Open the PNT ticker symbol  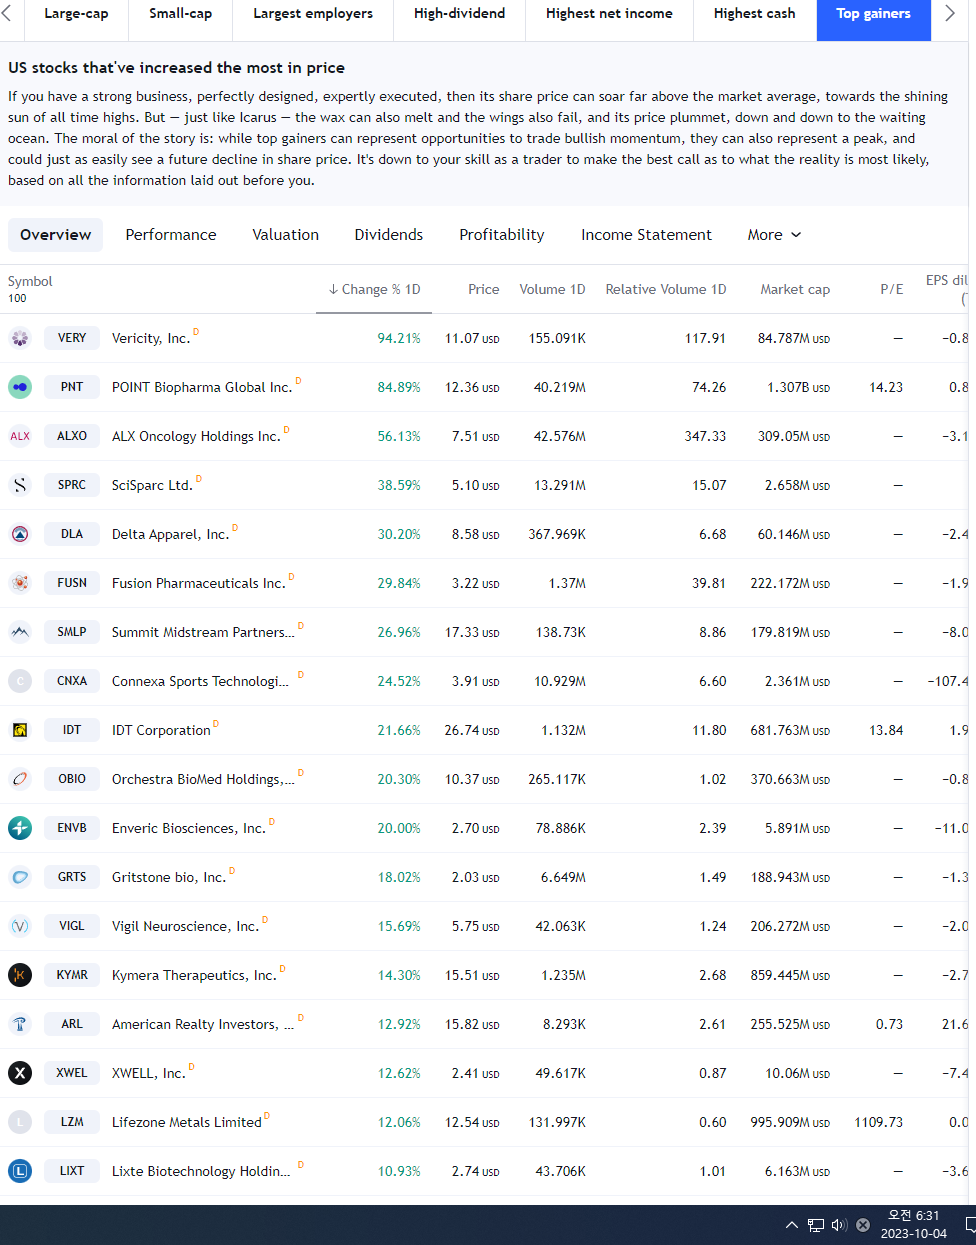click(72, 387)
